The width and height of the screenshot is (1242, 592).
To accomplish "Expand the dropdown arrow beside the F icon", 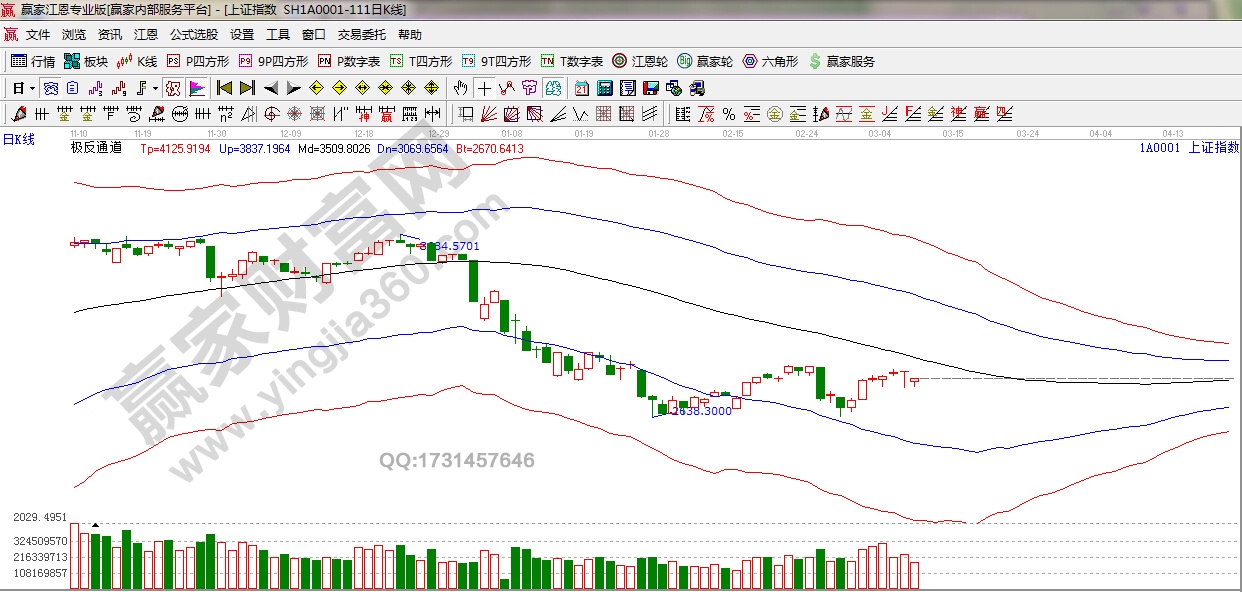I will 156,88.
